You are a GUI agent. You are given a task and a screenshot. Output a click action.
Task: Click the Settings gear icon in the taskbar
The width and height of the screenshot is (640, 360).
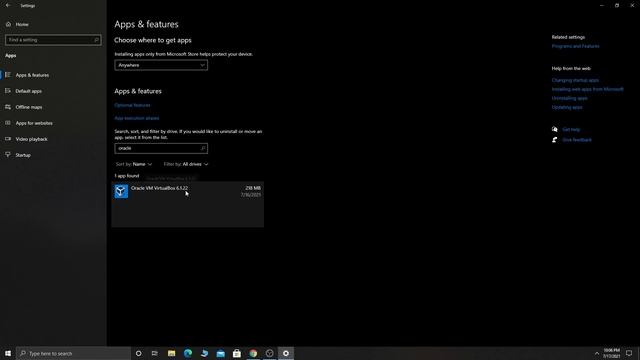[286, 353]
